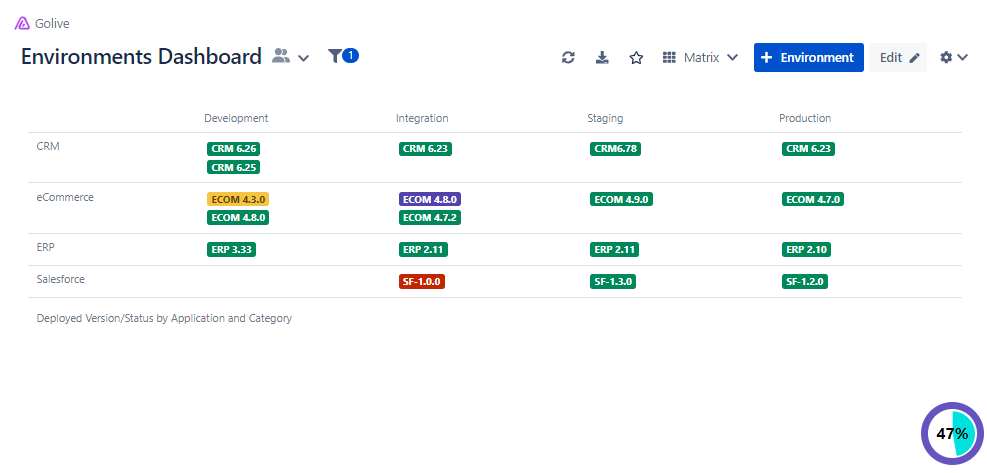Open the dashboard sharing people icon

(281, 57)
